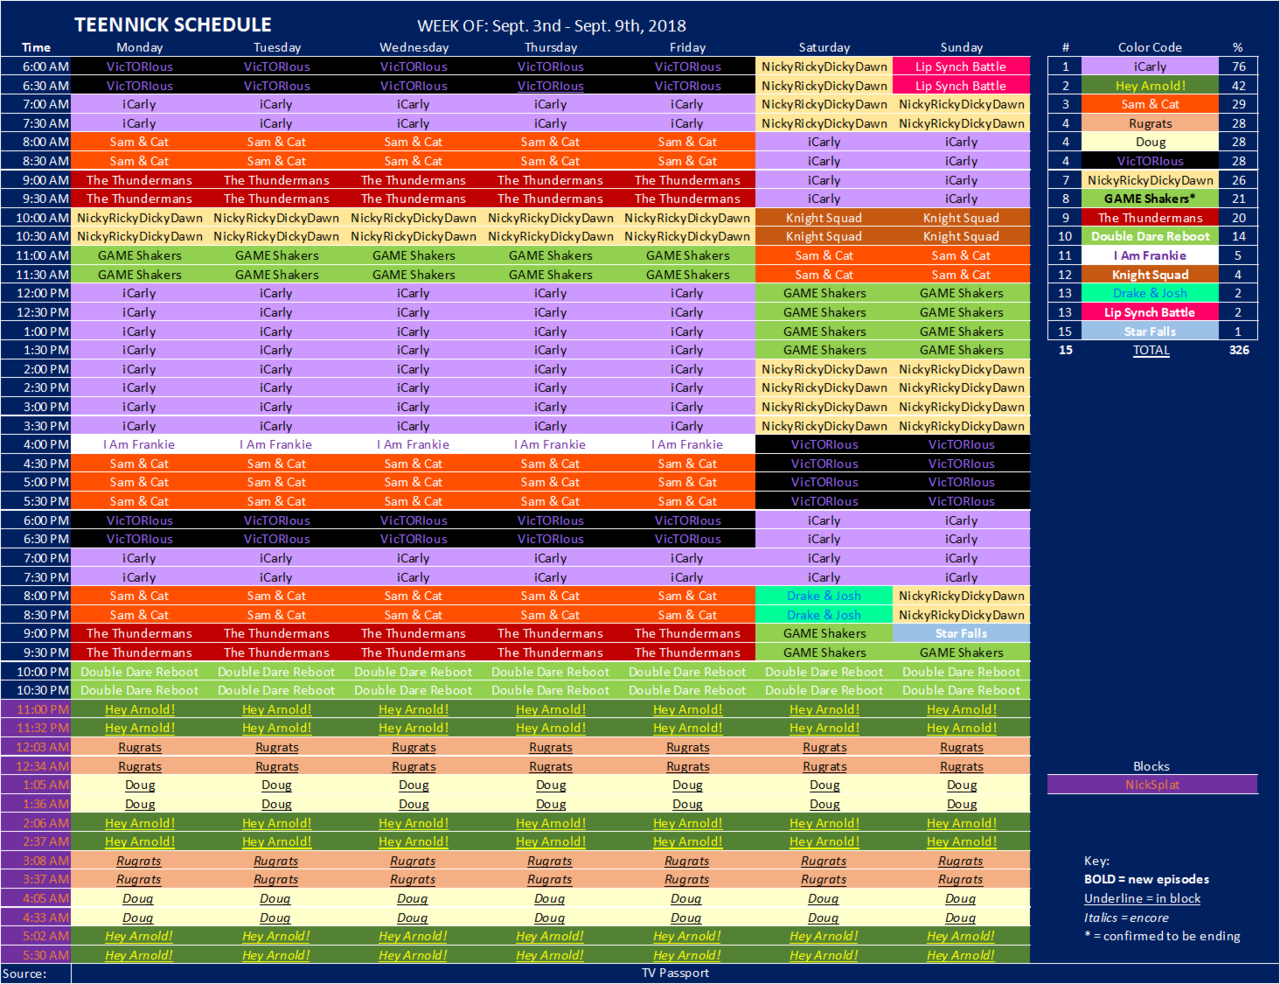1280x984 pixels.
Task: Click Double Dare Reboot legend entry
Action: (x=1150, y=236)
